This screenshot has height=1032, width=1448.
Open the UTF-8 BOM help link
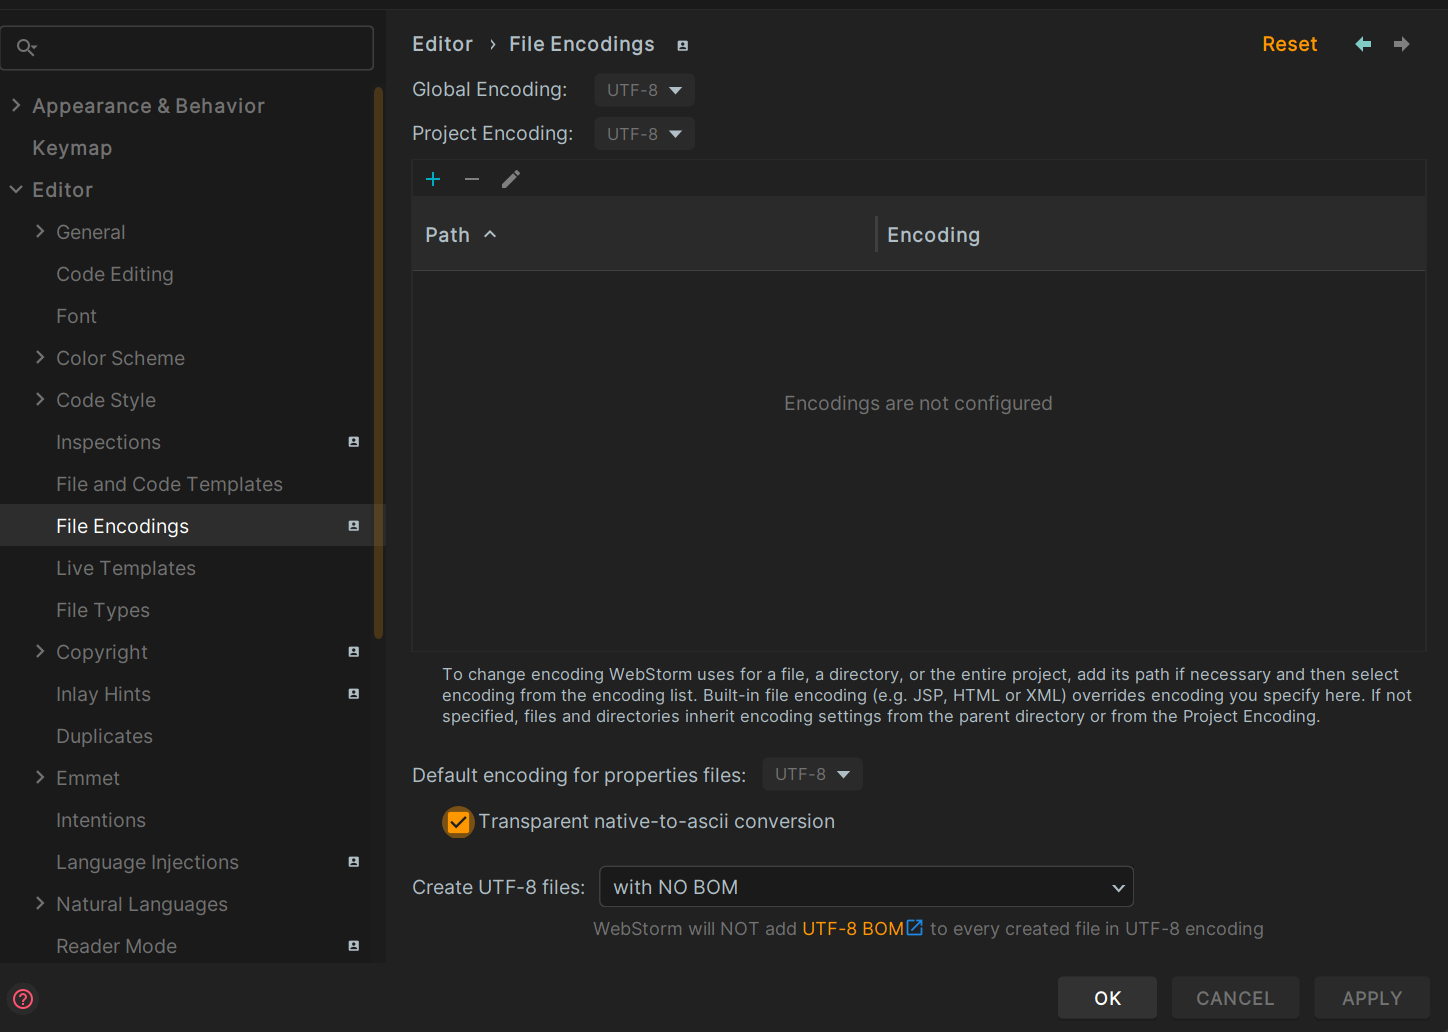pyautogui.click(x=853, y=929)
